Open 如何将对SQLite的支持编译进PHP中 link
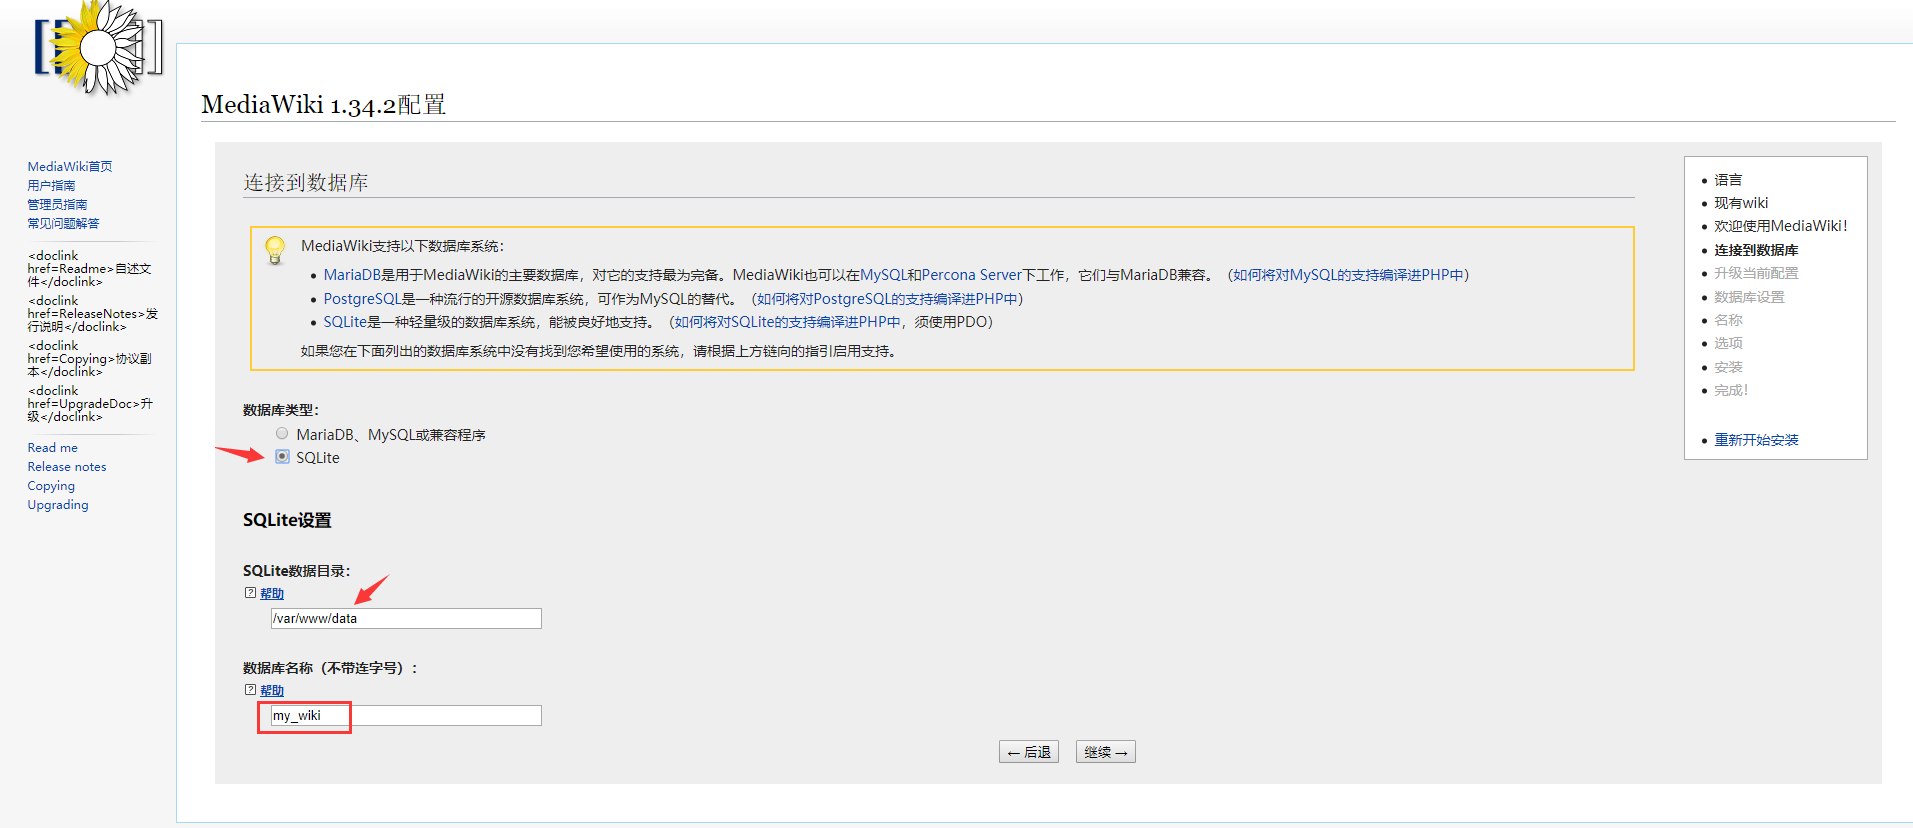This screenshot has height=828, width=1913. coord(788,322)
